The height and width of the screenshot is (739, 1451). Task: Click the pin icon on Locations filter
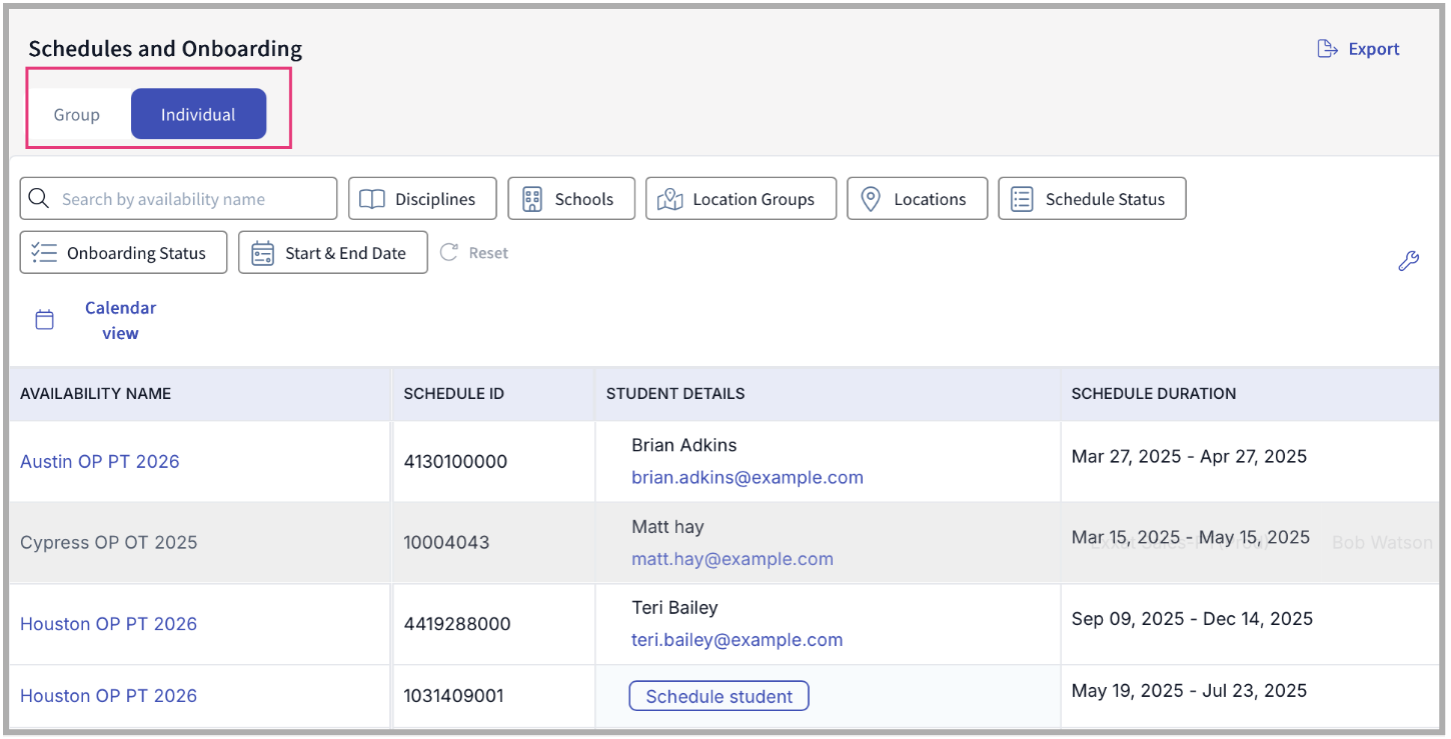[x=871, y=199]
